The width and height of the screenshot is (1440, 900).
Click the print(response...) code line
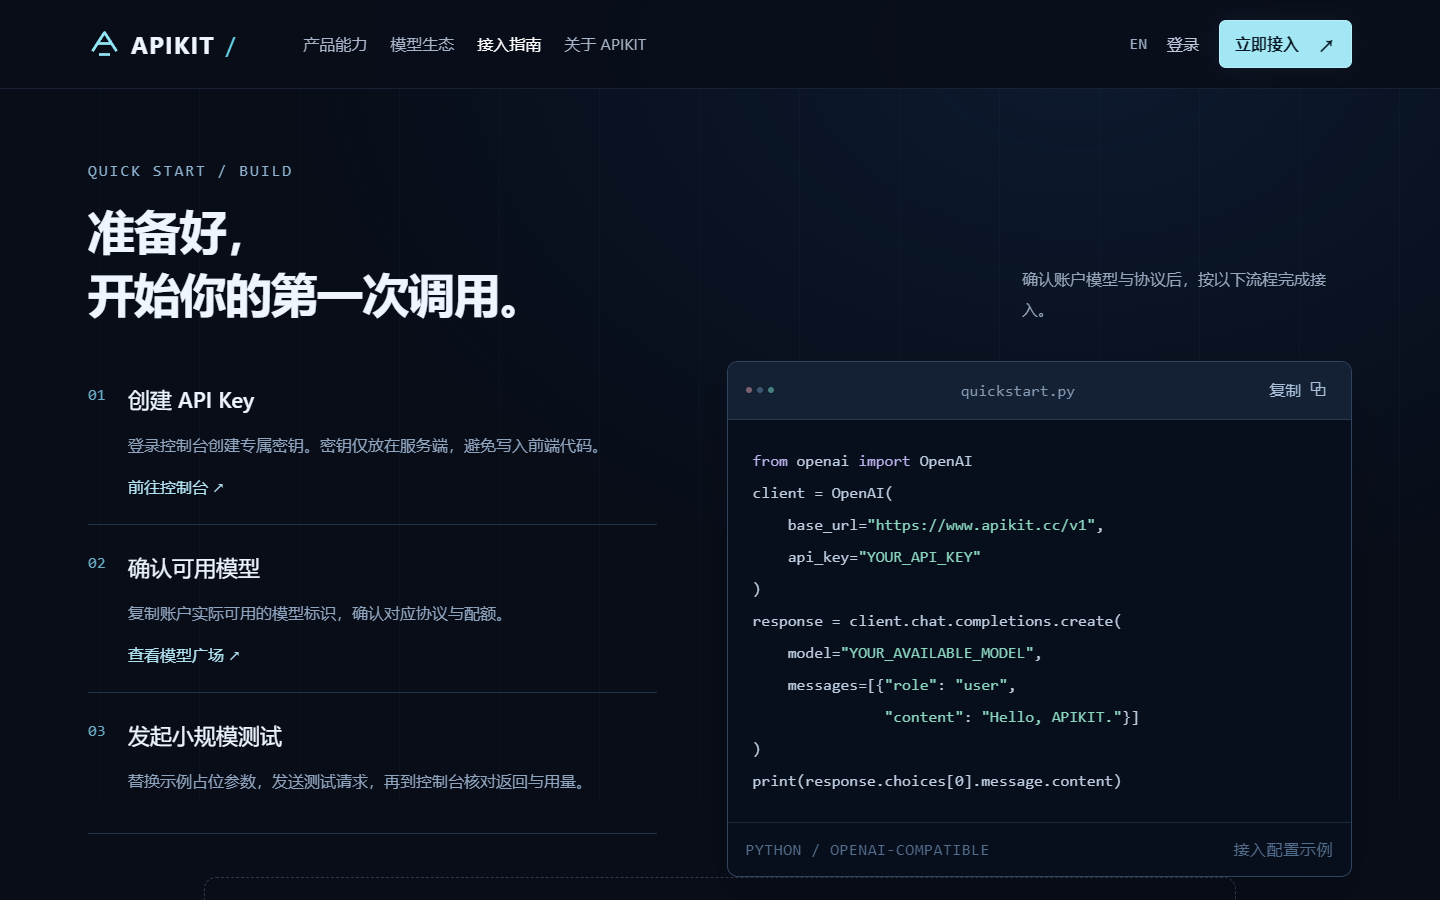pyautogui.click(x=937, y=781)
